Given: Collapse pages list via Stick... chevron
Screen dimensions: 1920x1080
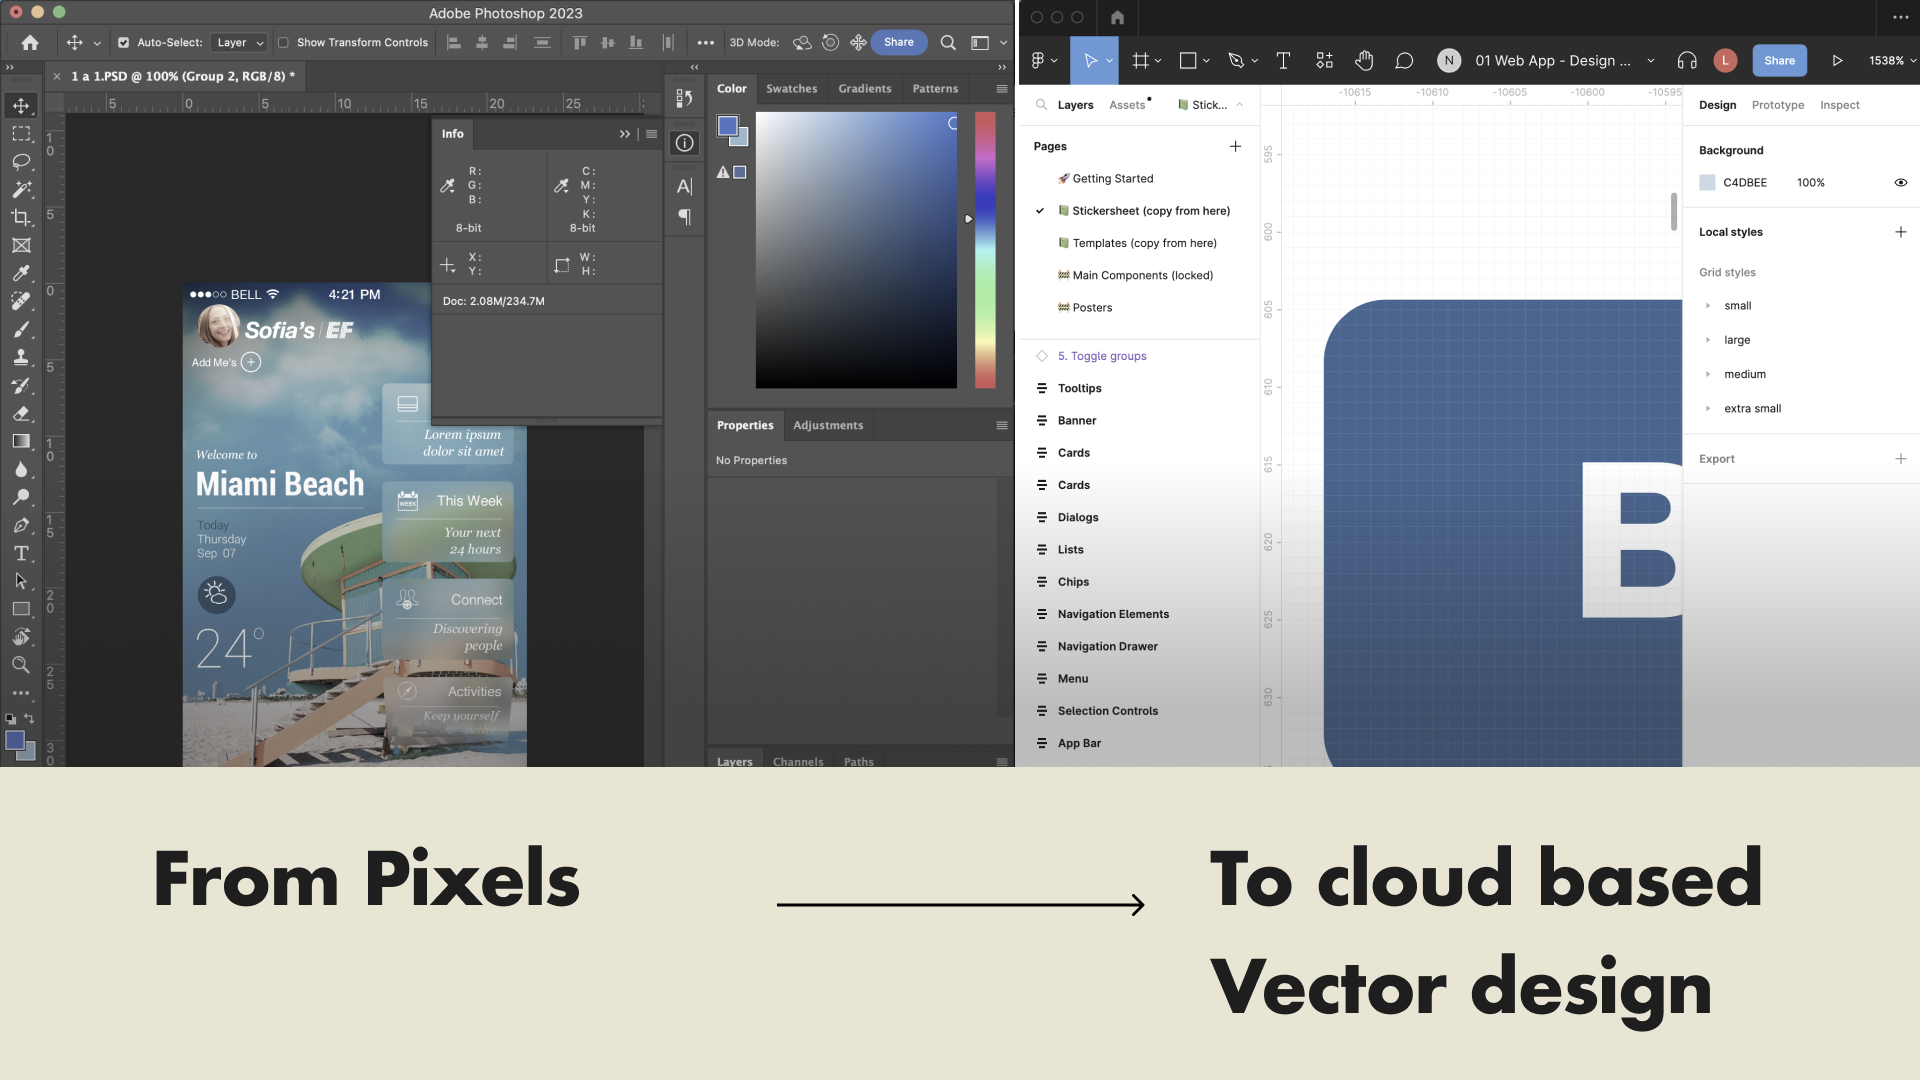Looking at the screenshot, I should [x=1240, y=105].
